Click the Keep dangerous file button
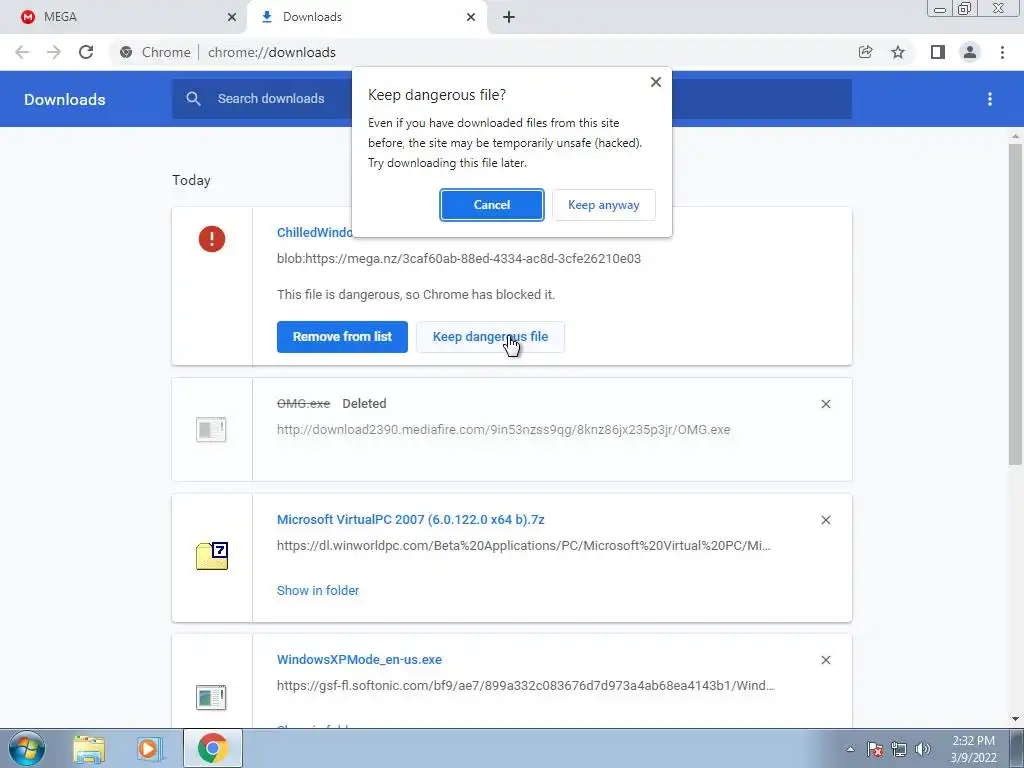This screenshot has width=1024, height=768. [490, 337]
